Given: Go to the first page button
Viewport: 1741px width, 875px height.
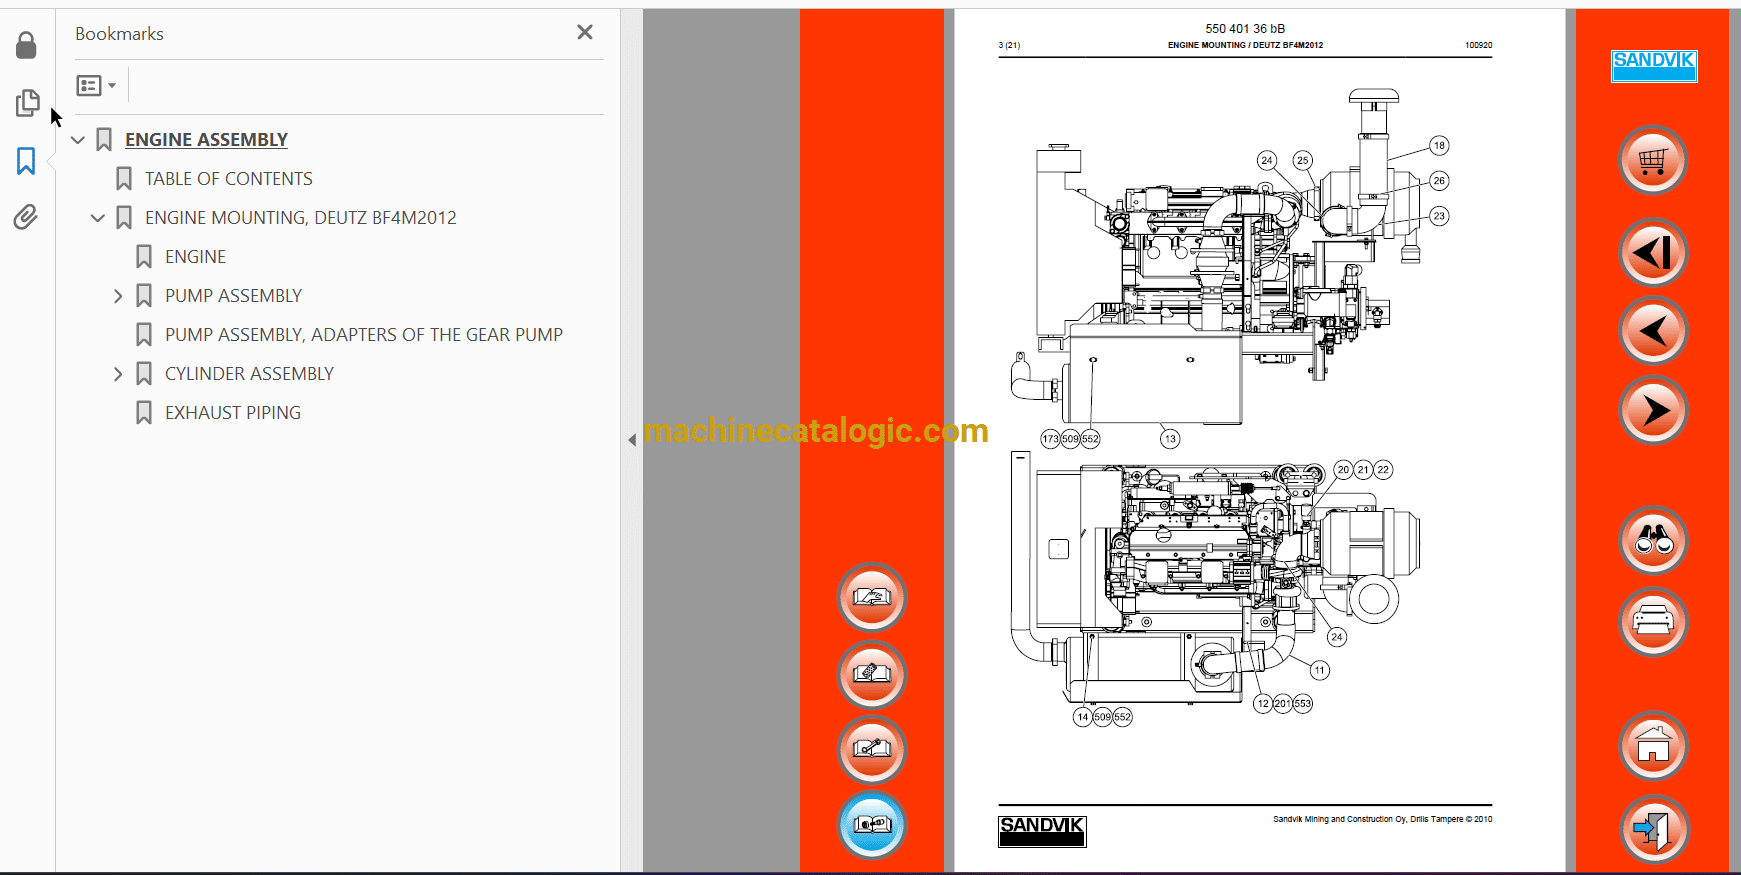Looking at the screenshot, I should coord(1653,252).
